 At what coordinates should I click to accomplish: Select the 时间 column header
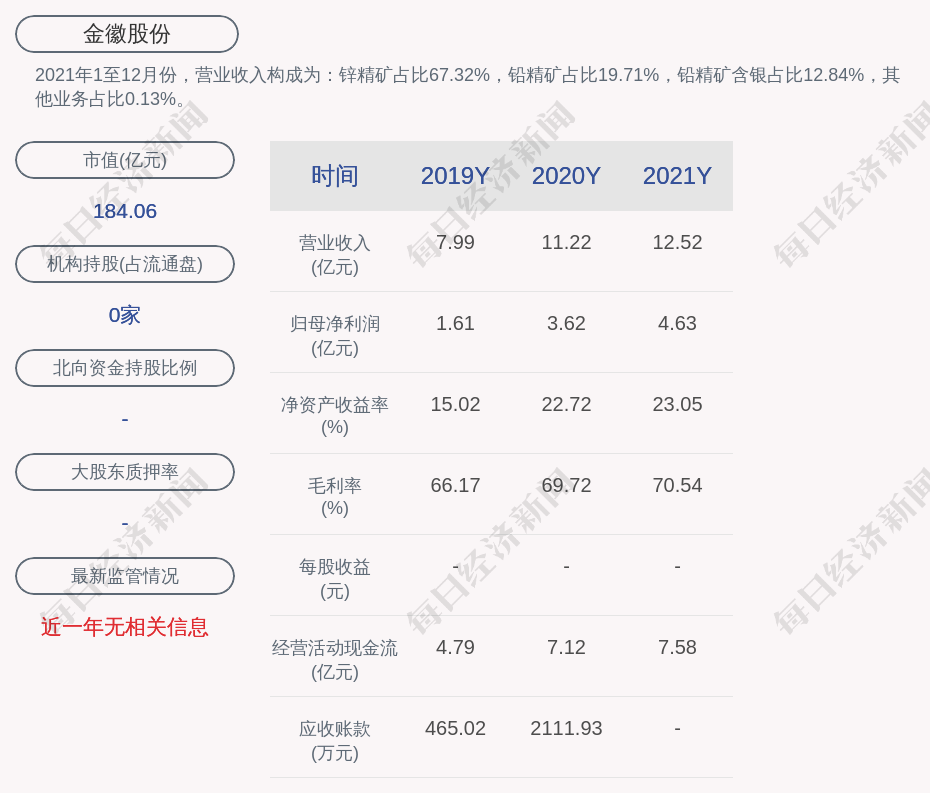335,176
